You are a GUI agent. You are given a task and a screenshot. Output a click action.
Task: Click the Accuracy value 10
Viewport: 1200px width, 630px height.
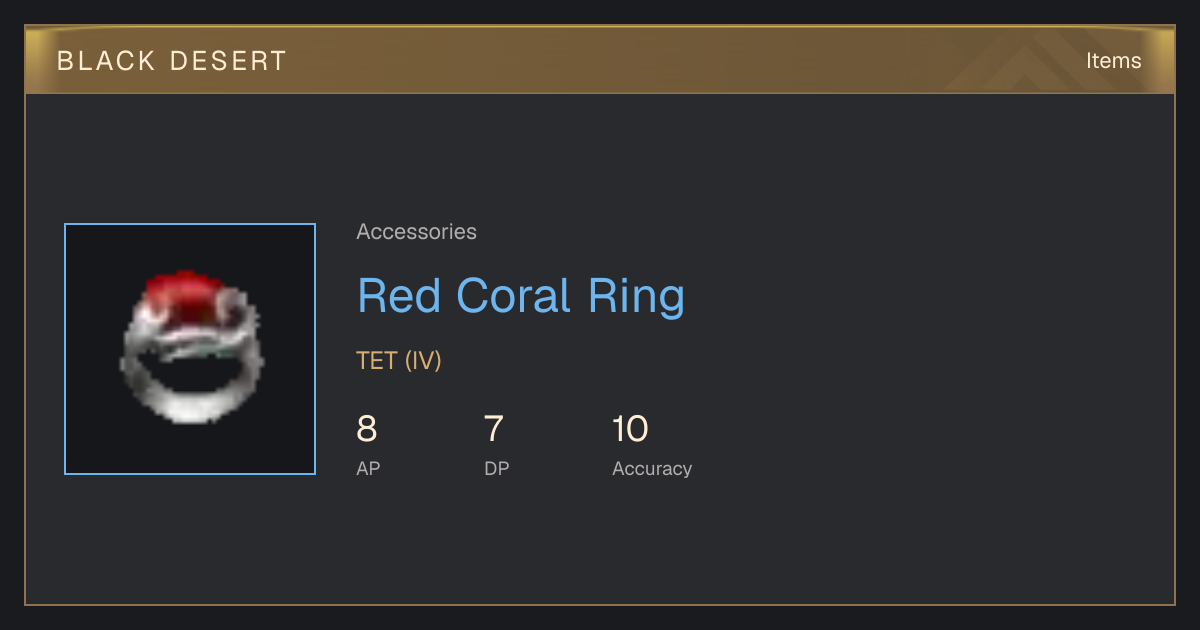click(630, 429)
